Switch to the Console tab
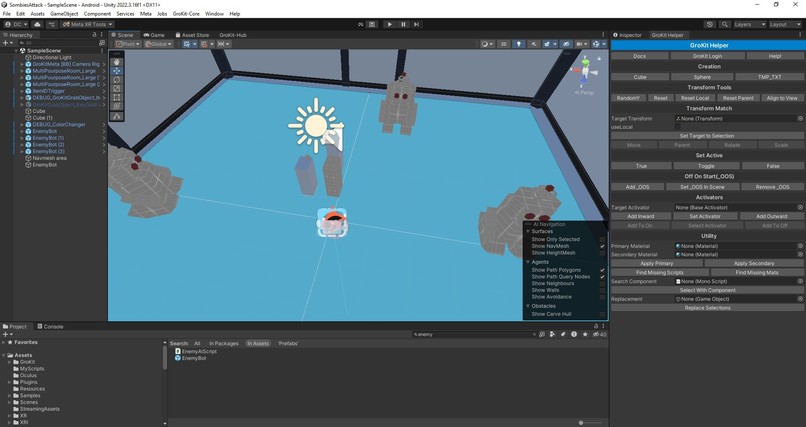806x427 pixels. point(50,326)
